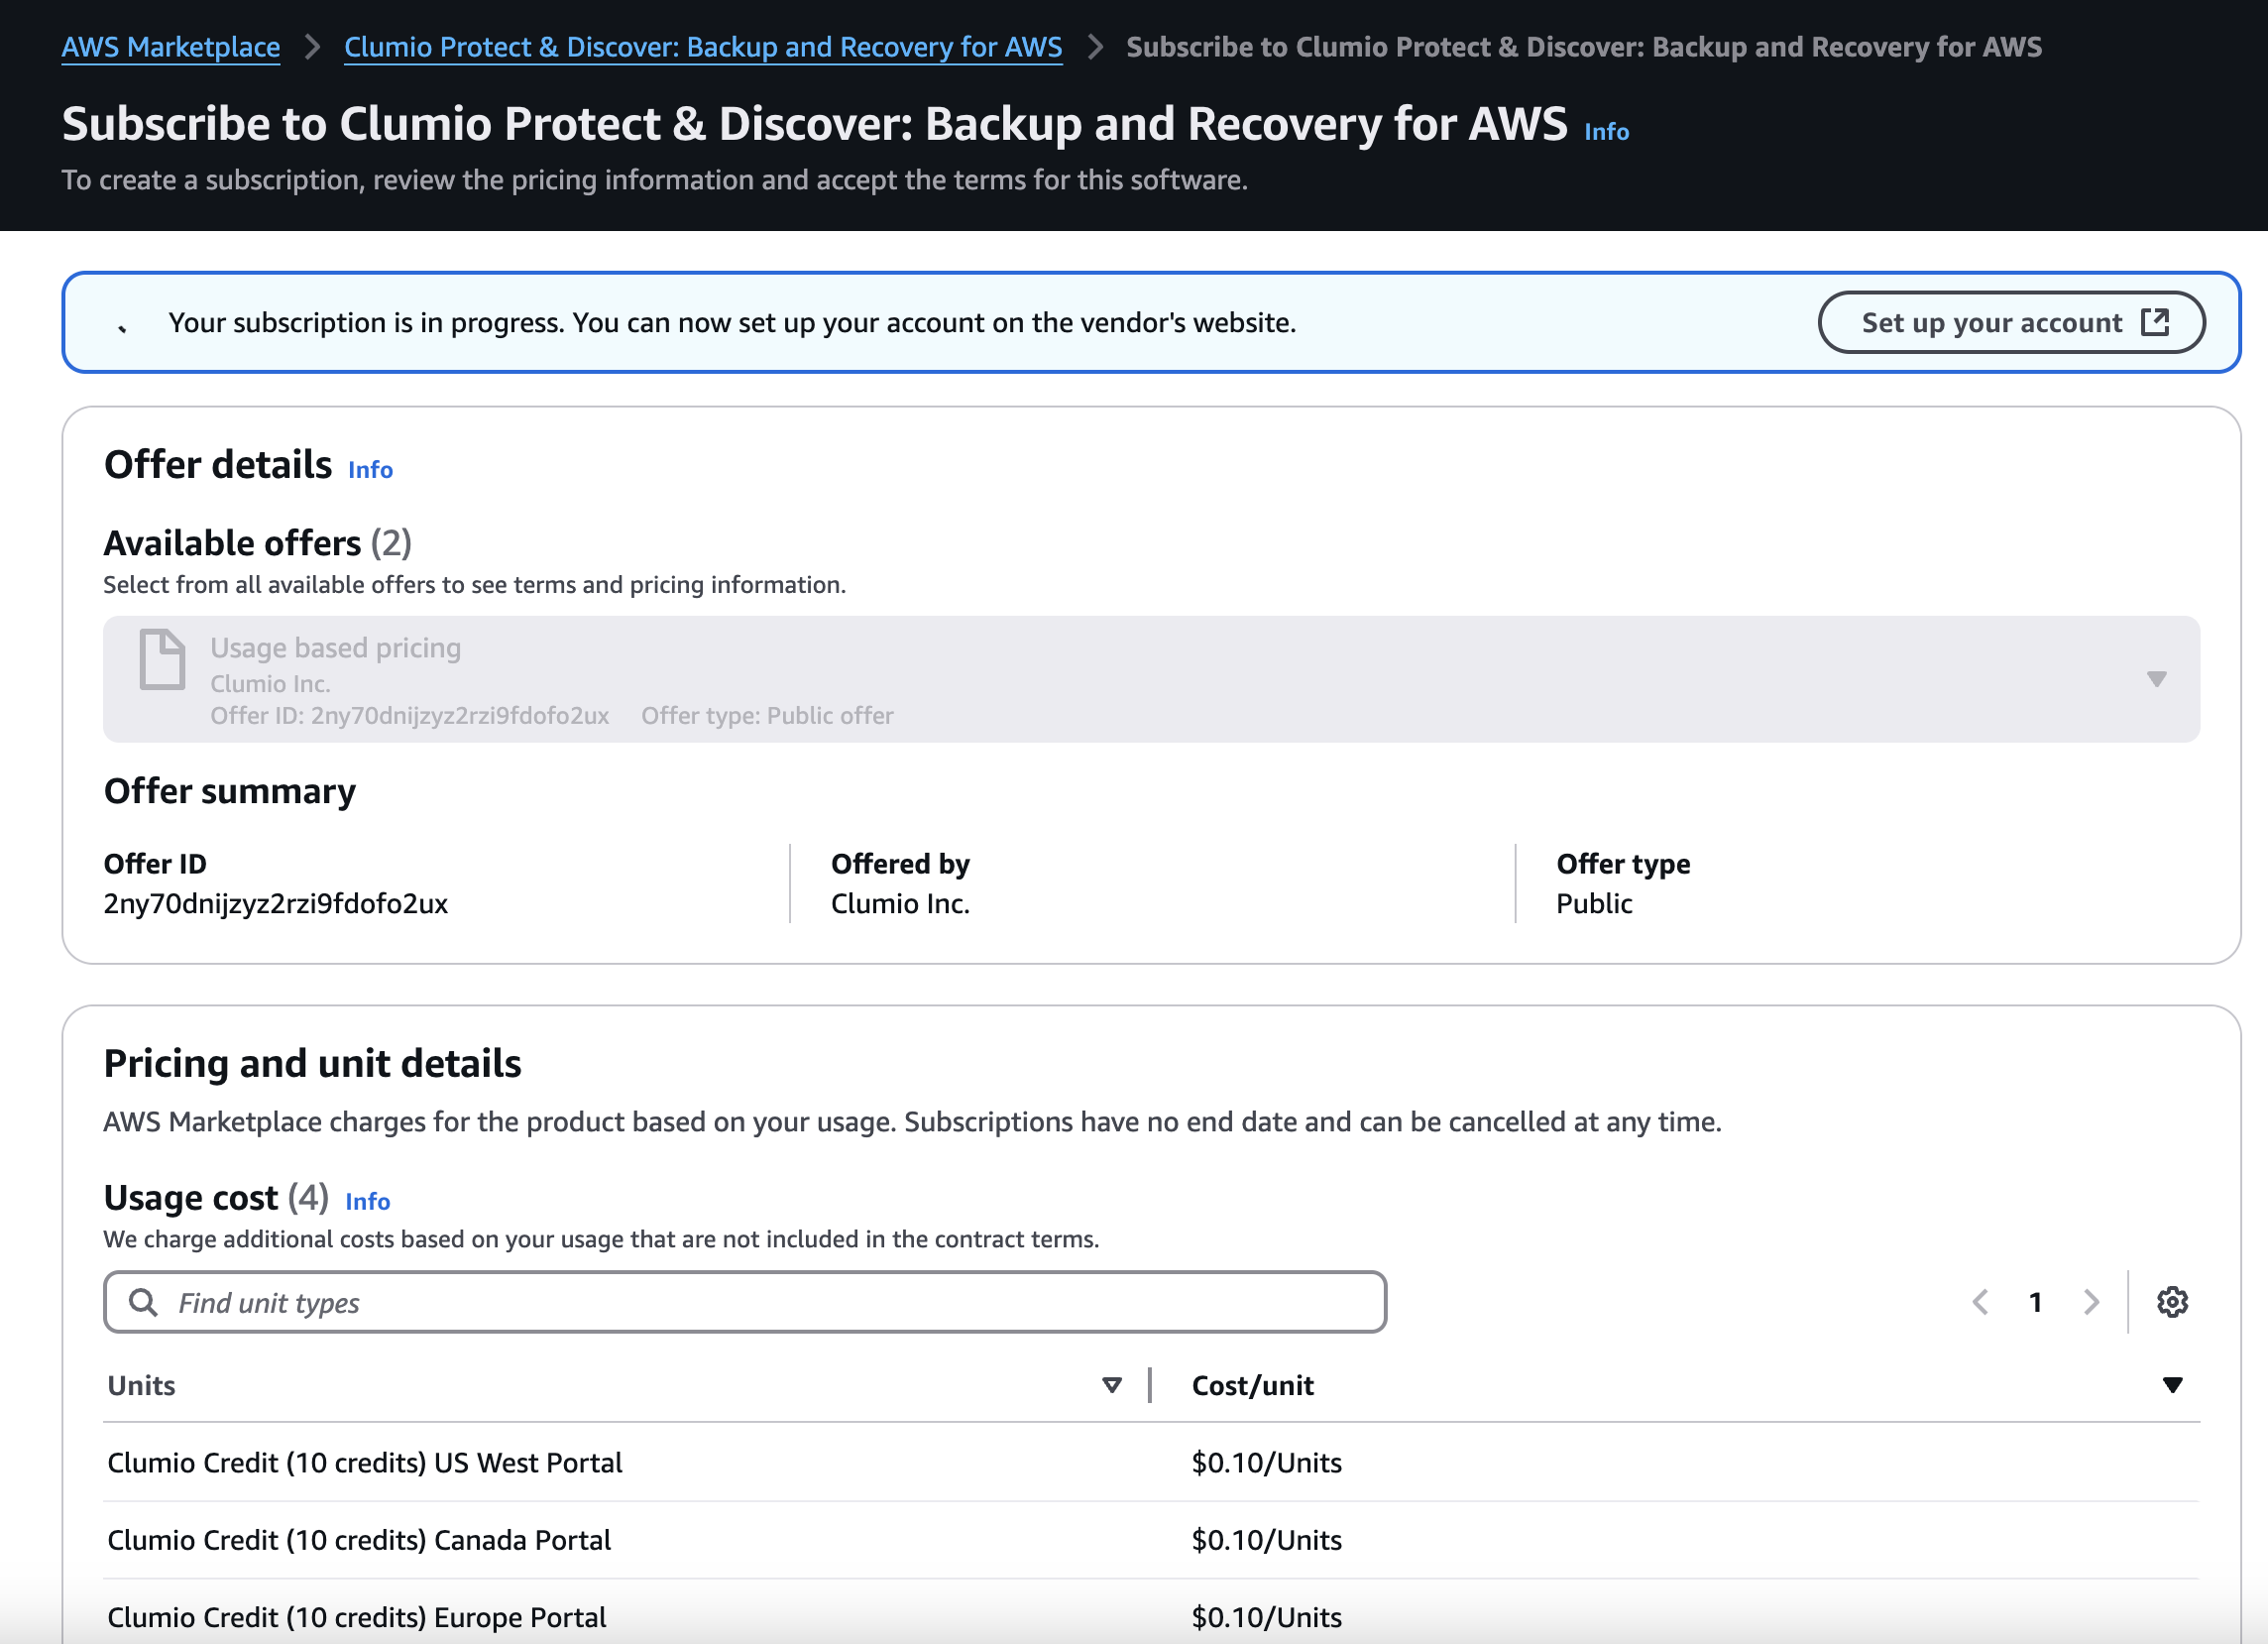This screenshot has width=2268, height=1644.
Task: Click $0.10/Units in Europe Portal row
Action: [1266, 1617]
